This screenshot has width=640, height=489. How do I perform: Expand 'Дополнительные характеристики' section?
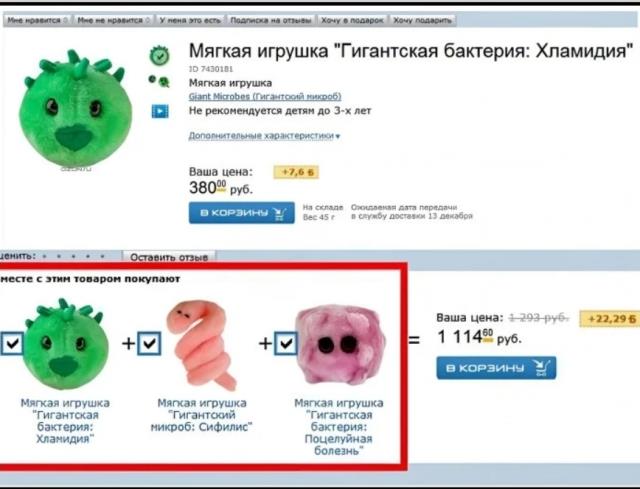(264, 136)
